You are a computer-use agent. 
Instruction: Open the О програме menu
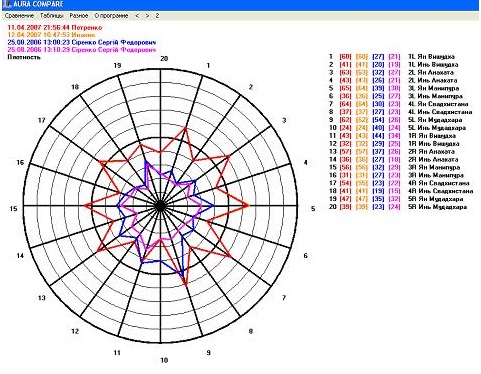tap(111, 16)
